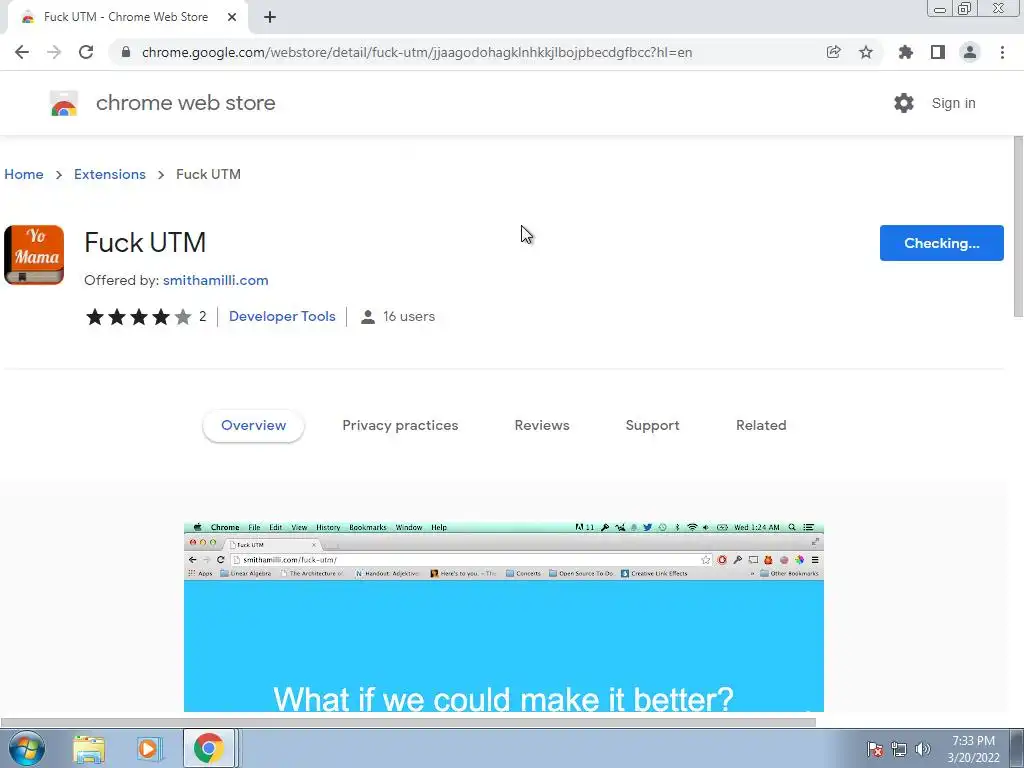Image resolution: width=1024 pixels, height=768 pixels.
Task: Click the horizontal page scrollbar
Action: pyautogui.click(x=408, y=722)
